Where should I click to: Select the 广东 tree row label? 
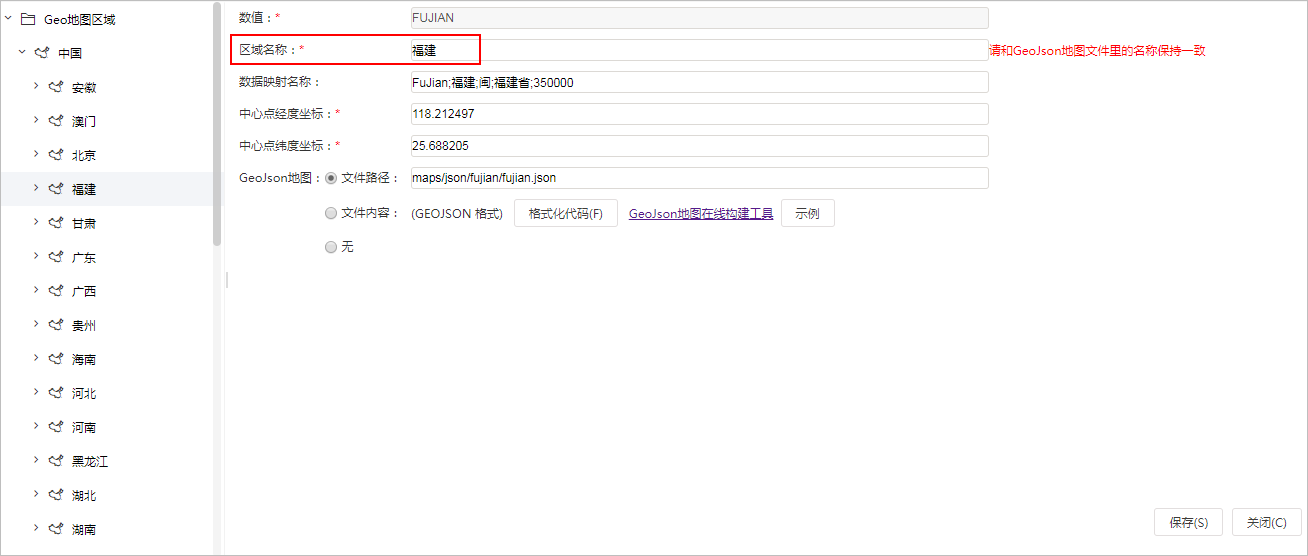point(84,258)
